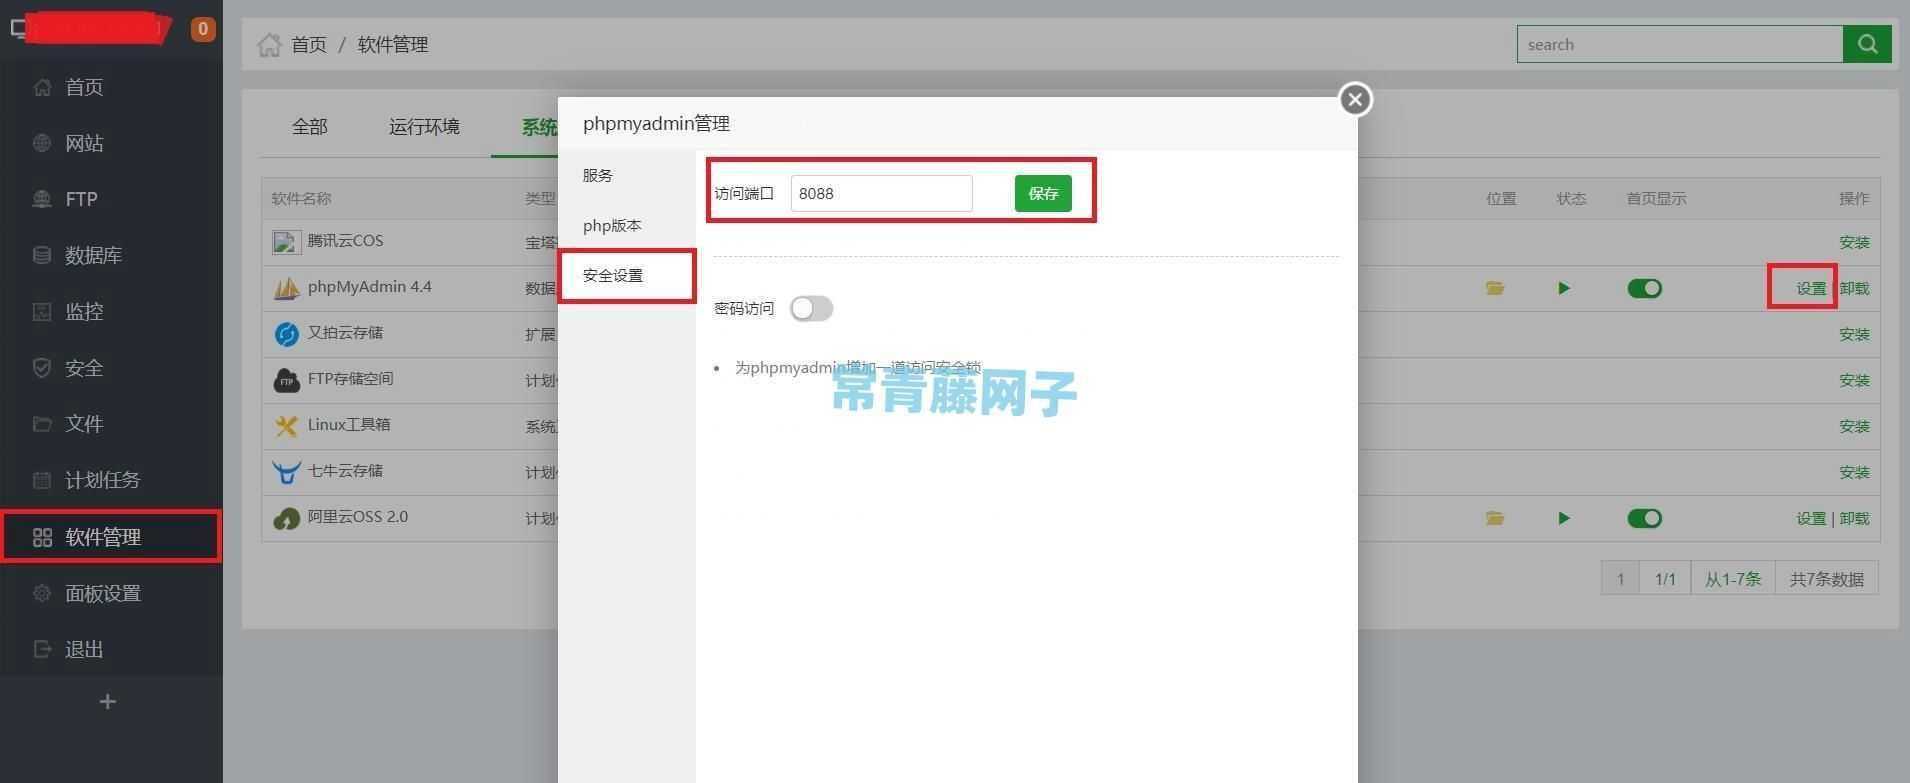The height and width of the screenshot is (783, 1910).
Task: Click the 软件名称 column header
Action: click(301, 198)
